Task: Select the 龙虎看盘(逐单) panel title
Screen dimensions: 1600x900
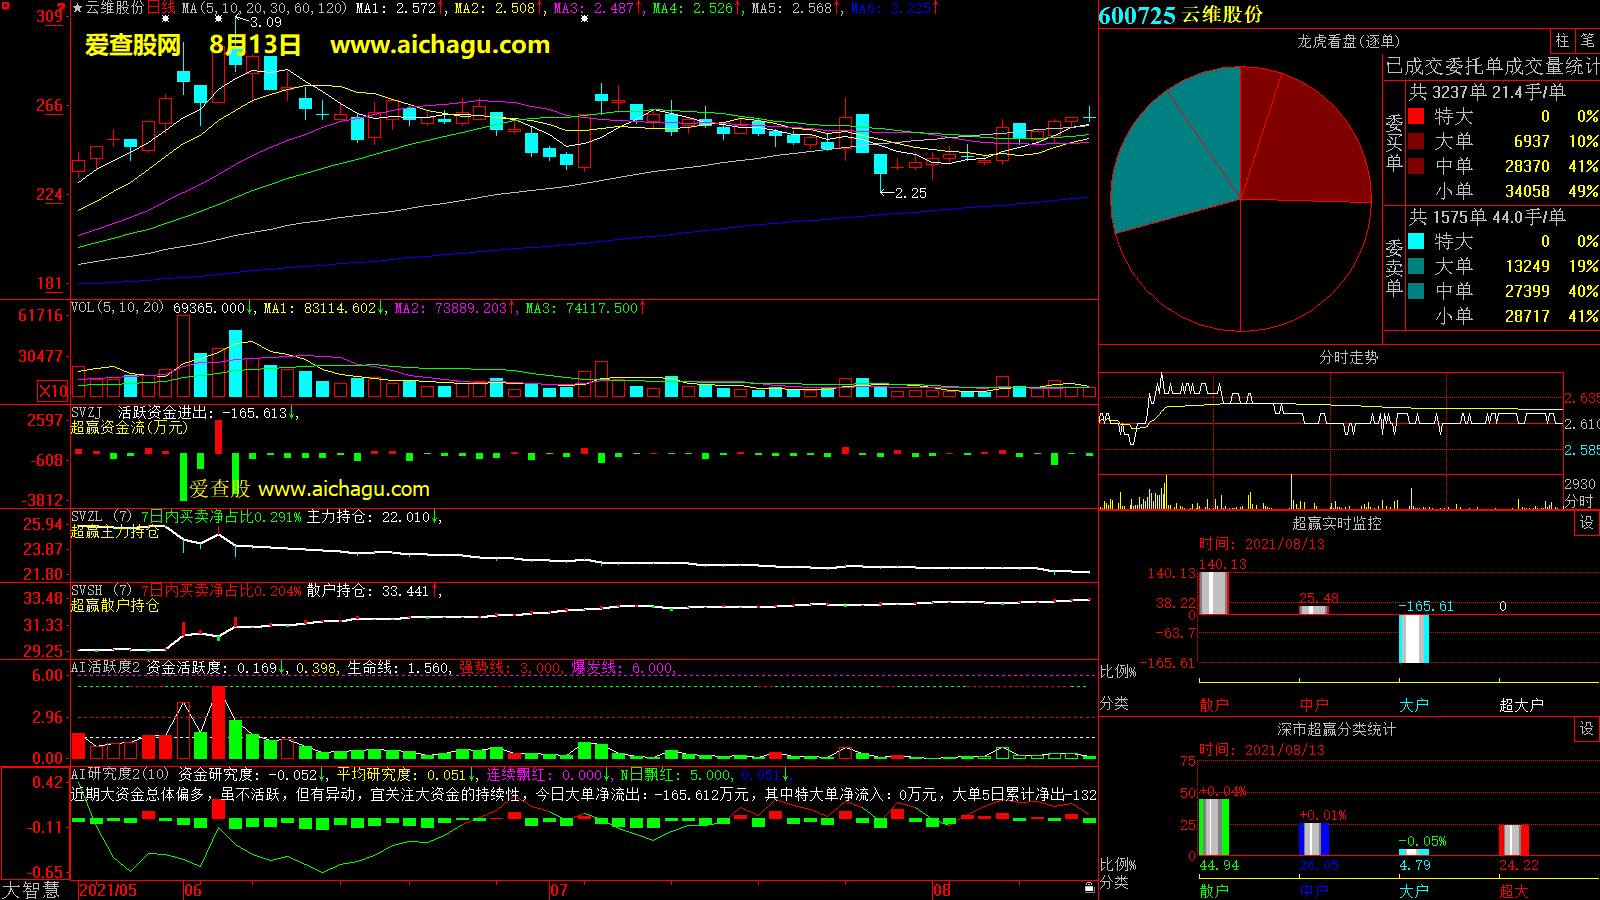Action: 1348,41
